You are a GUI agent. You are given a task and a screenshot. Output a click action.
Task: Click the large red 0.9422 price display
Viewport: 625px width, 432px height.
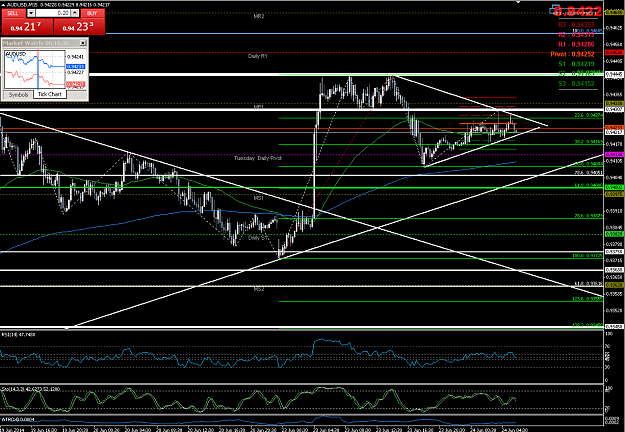pyautogui.click(x=578, y=11)
